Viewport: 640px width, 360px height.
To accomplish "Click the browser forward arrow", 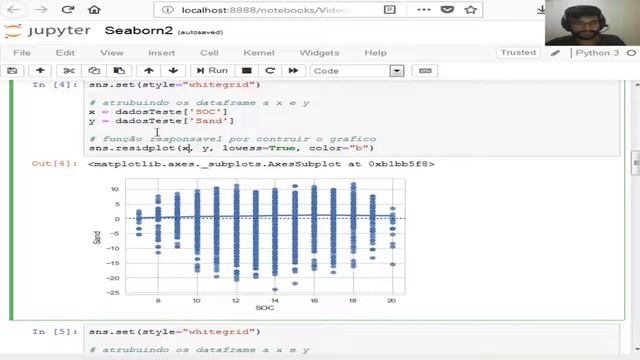I will click(40, 10).
